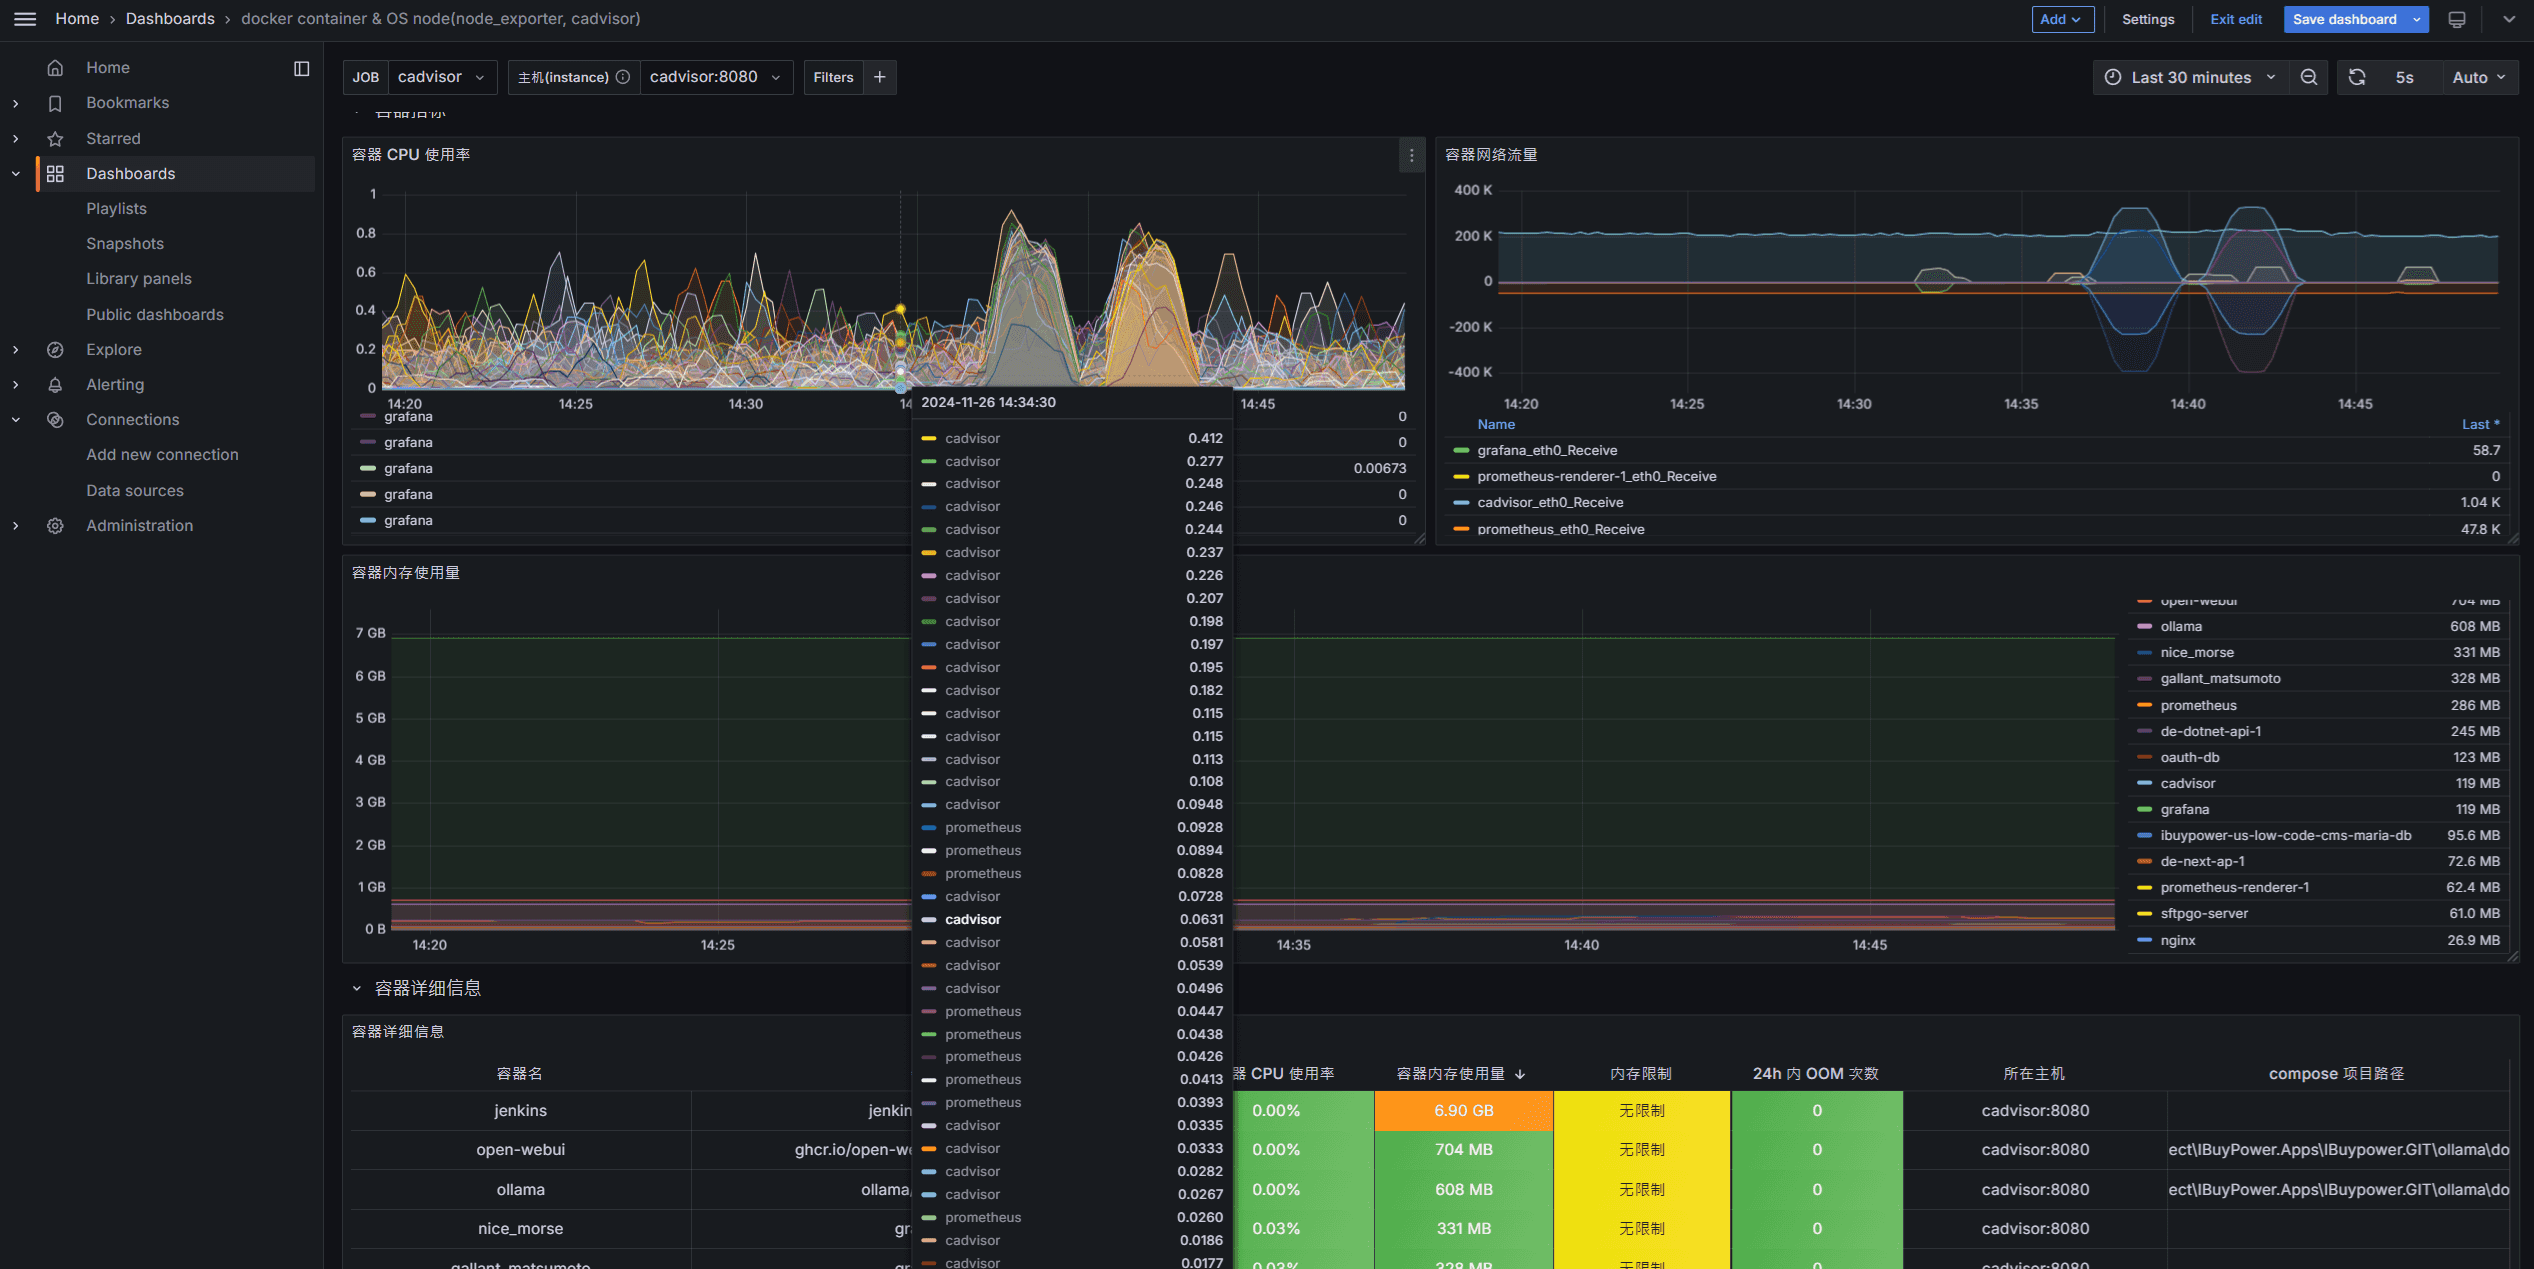2534x1269 pixels.
Task: Open the Last 30 minutes time picker
Action: 2190,77
